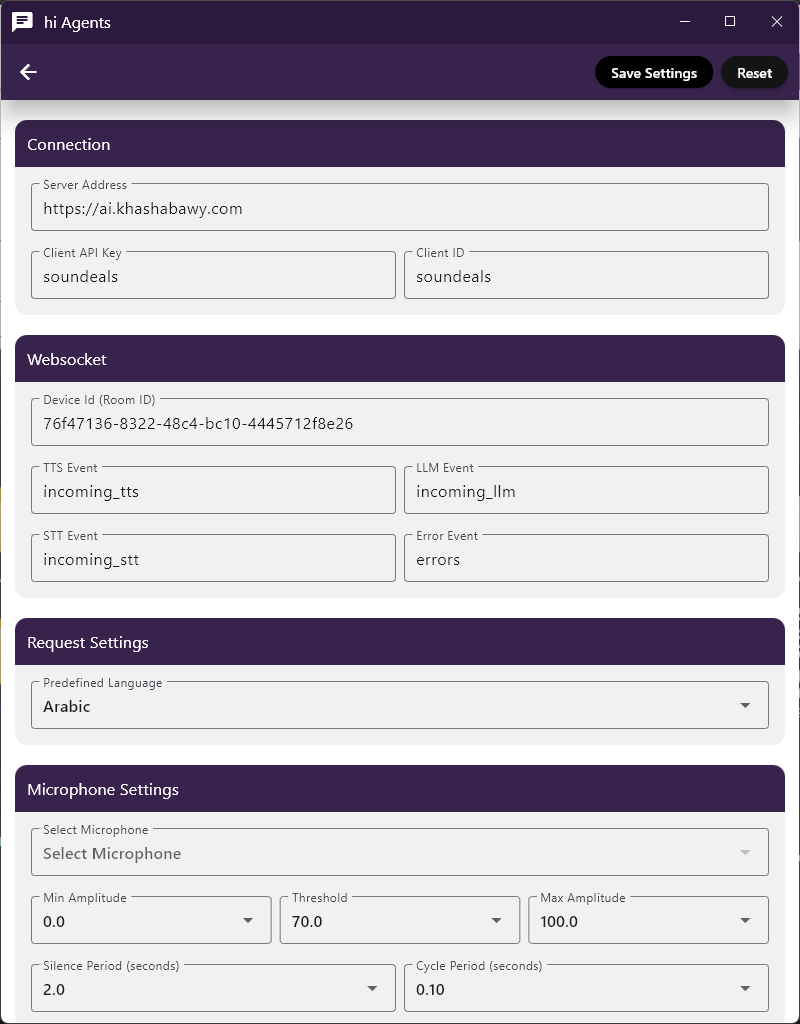The width and height of the screenshot is (800, 1024).
Task: Select the Error Event text field
Action: (586, 559)
